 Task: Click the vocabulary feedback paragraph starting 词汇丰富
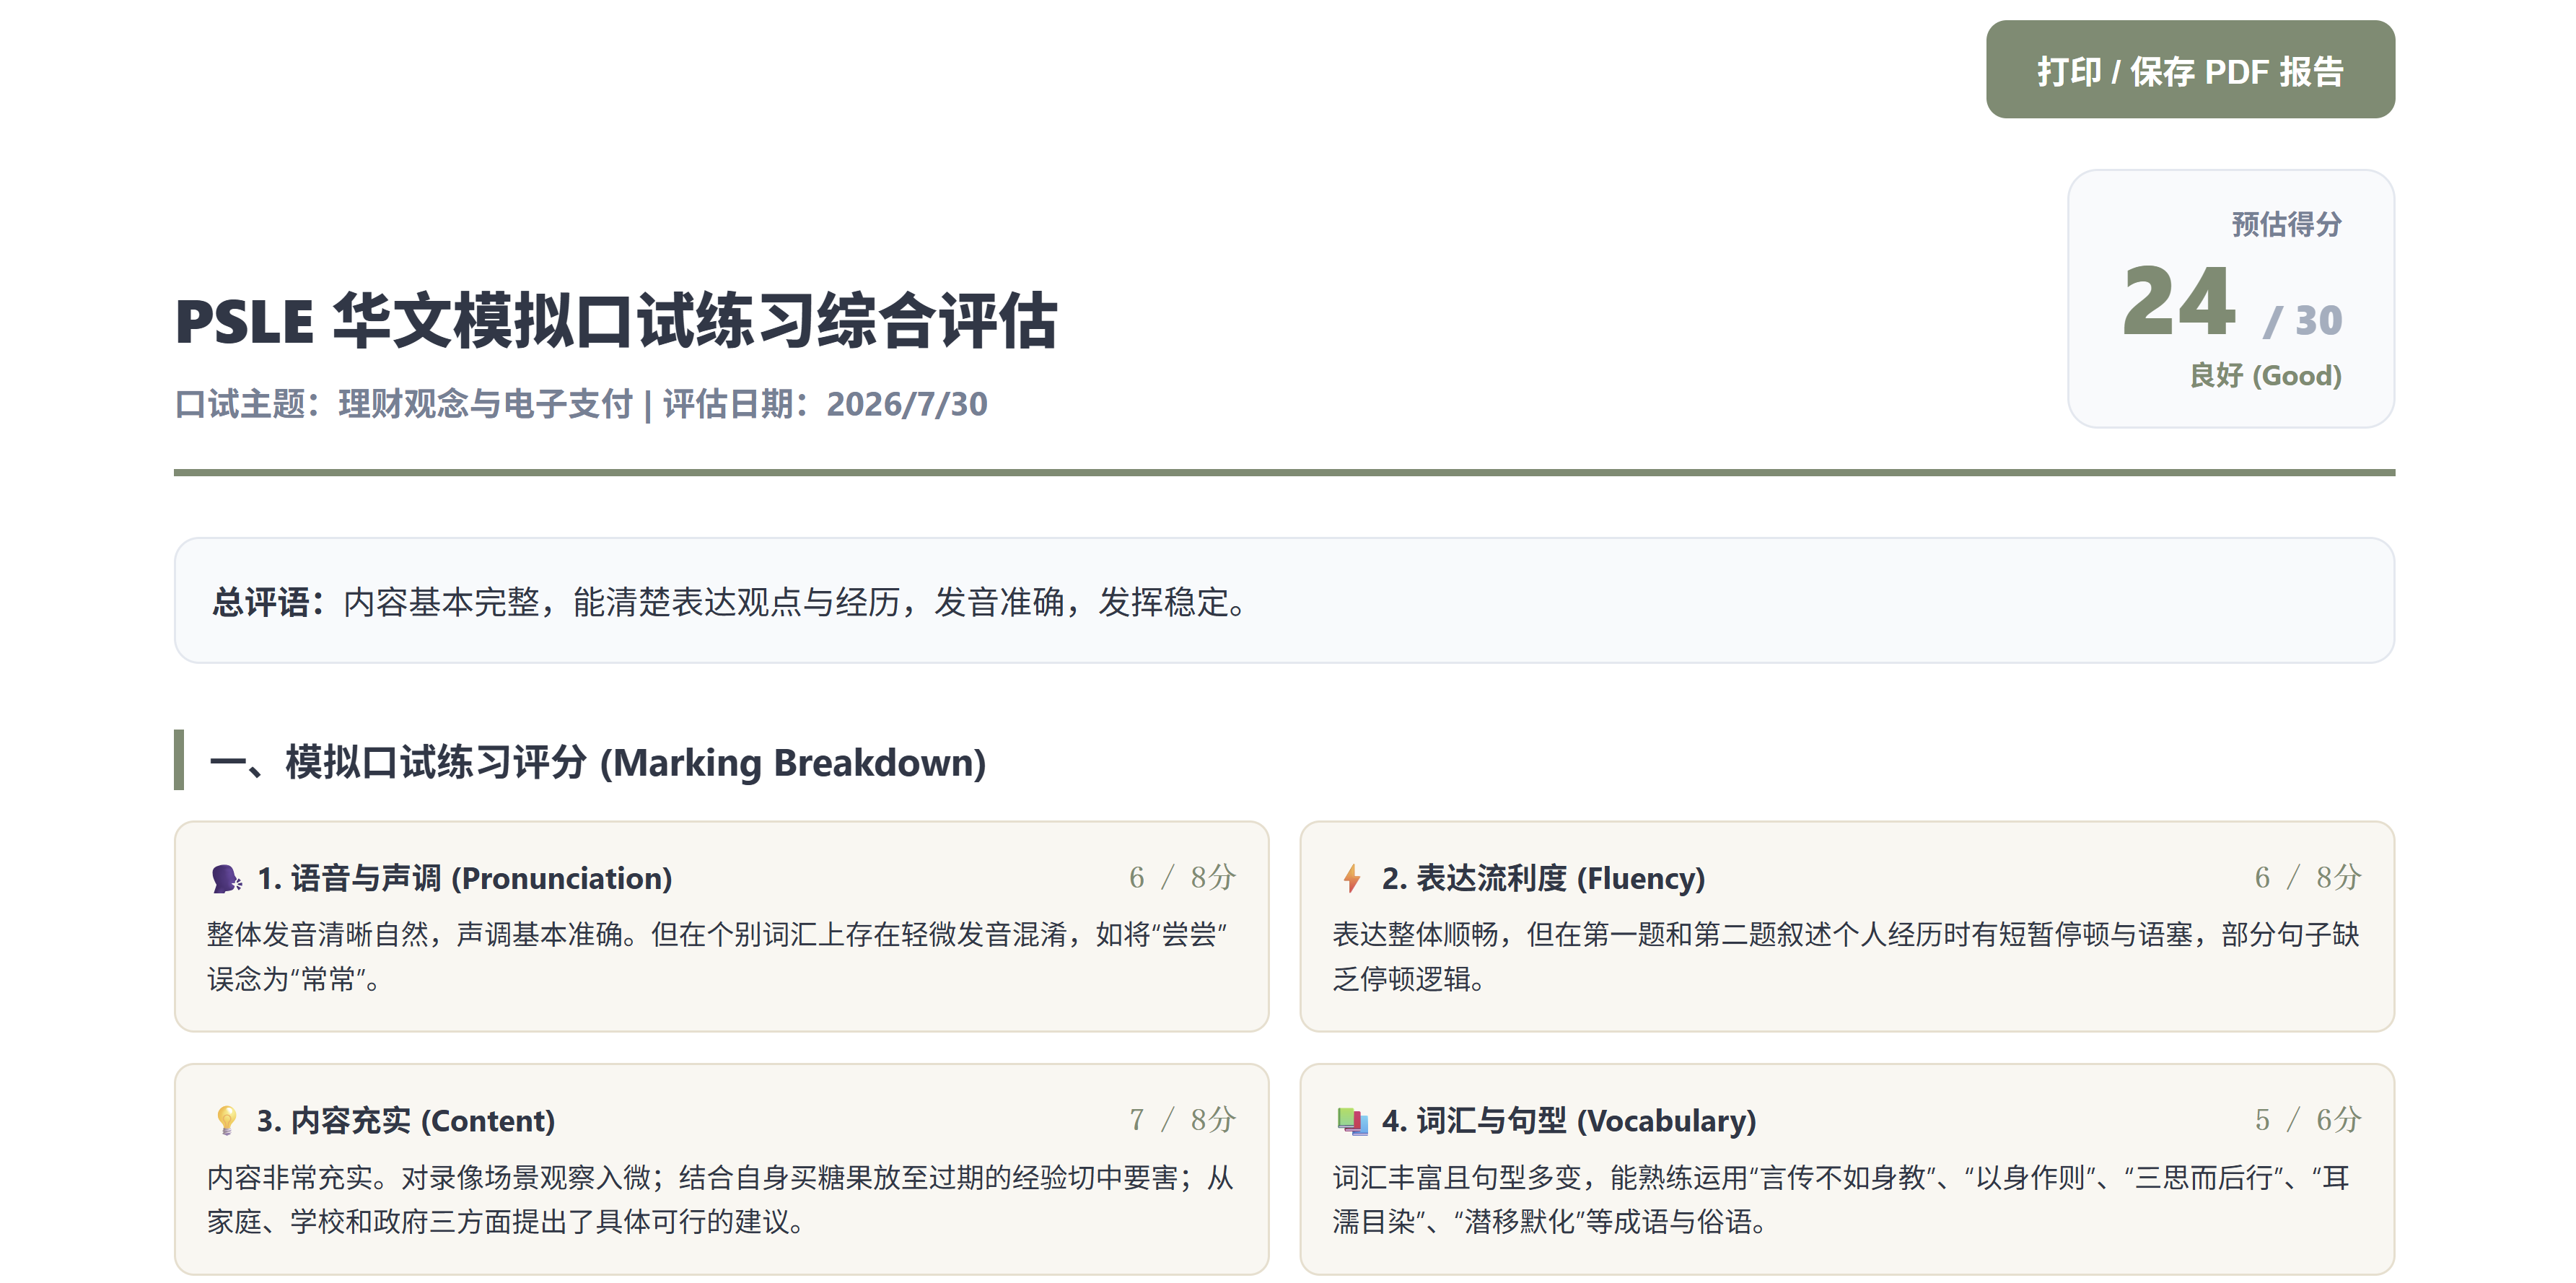(1842, 1199)
